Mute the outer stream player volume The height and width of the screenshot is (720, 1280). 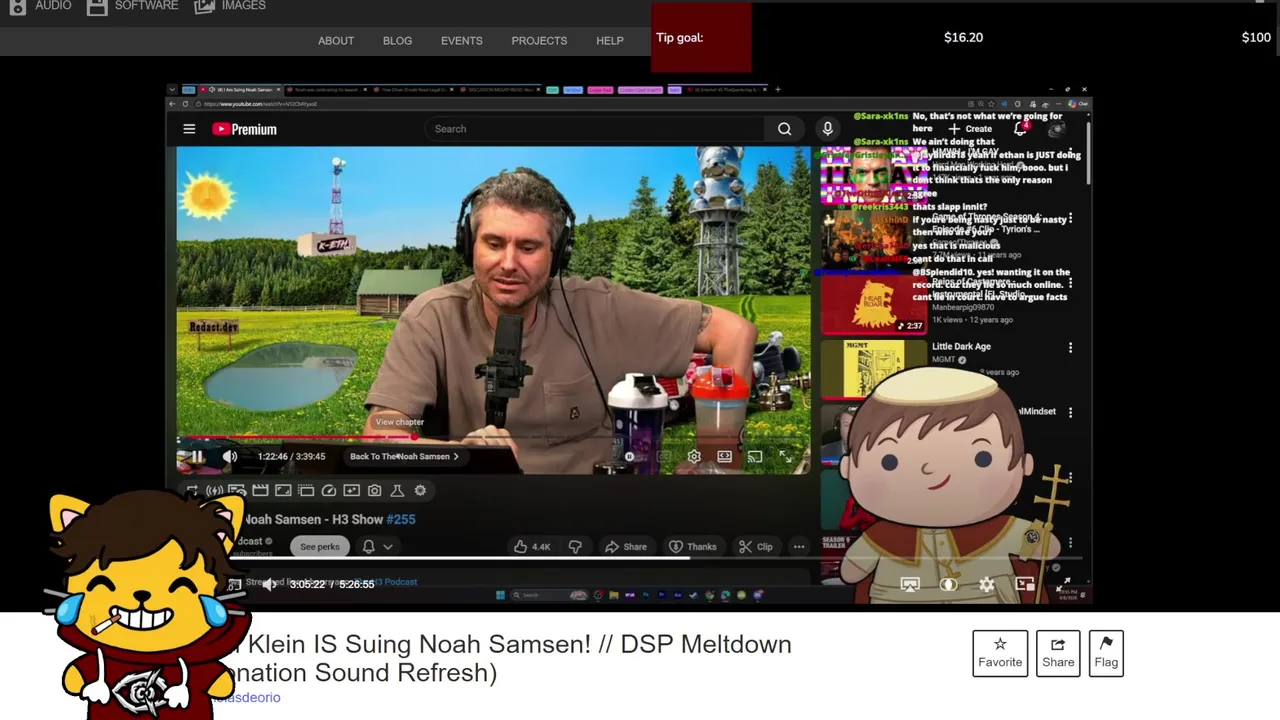[268, 584]
